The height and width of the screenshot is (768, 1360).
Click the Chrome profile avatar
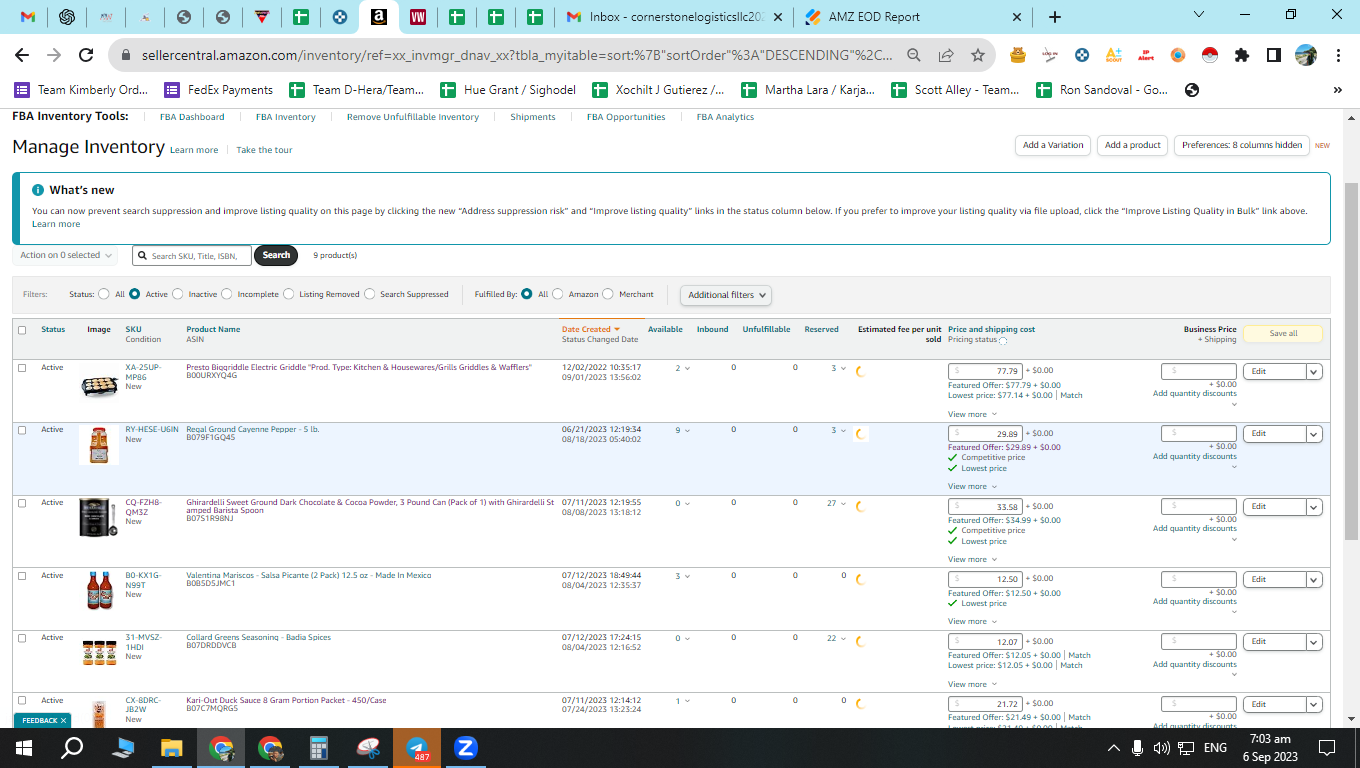point(1306,55)
